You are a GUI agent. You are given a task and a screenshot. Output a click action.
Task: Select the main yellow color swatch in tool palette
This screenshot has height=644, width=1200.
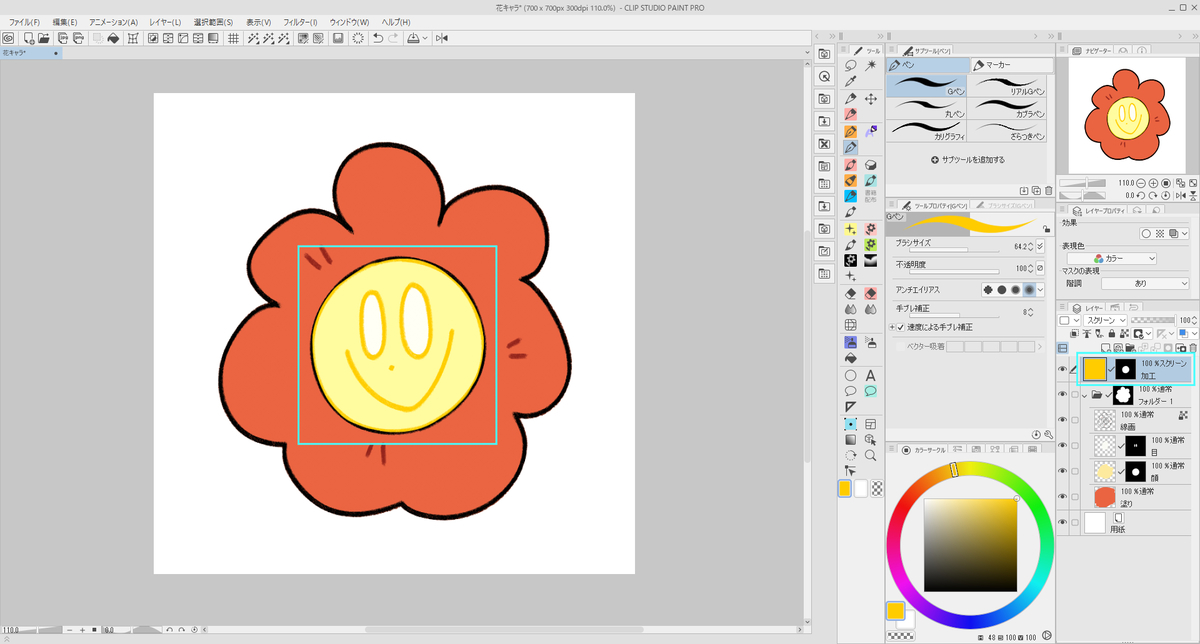tap(846, 489)
